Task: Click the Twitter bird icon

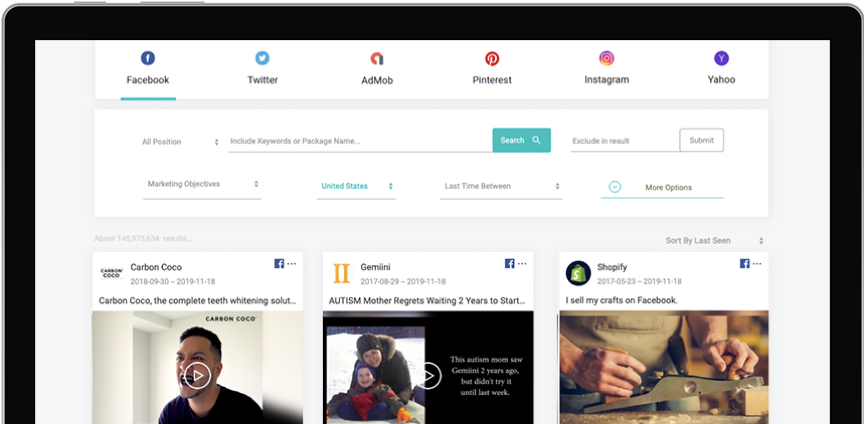Action: point(262,58)
